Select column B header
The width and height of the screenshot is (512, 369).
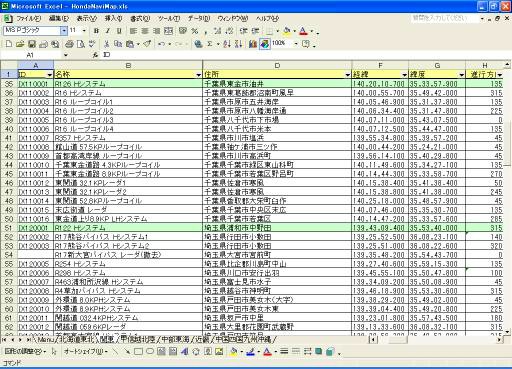point(128,65)
